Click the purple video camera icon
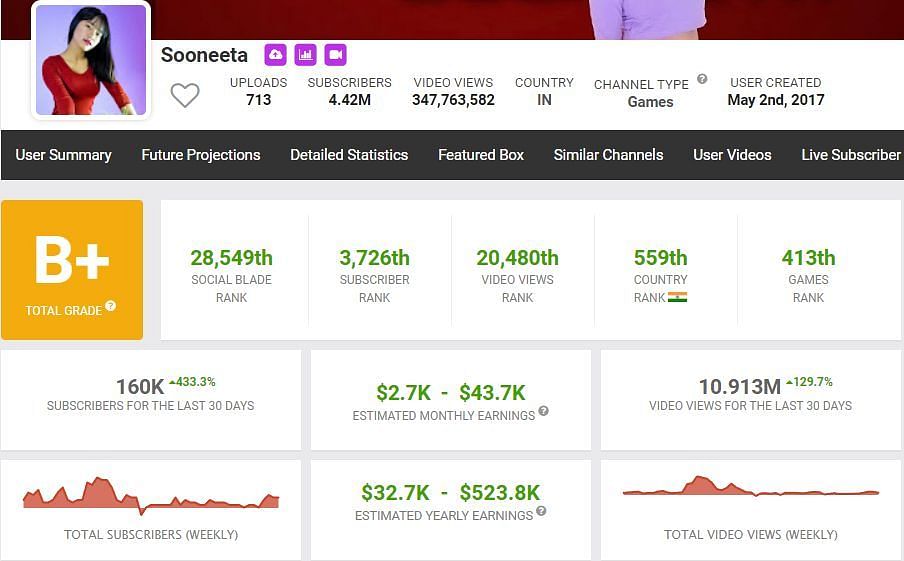 (x=335, y=55)
